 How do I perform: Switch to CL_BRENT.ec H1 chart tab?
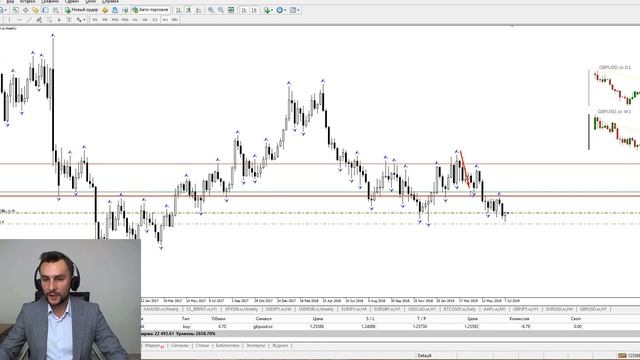tap(202, 309)
